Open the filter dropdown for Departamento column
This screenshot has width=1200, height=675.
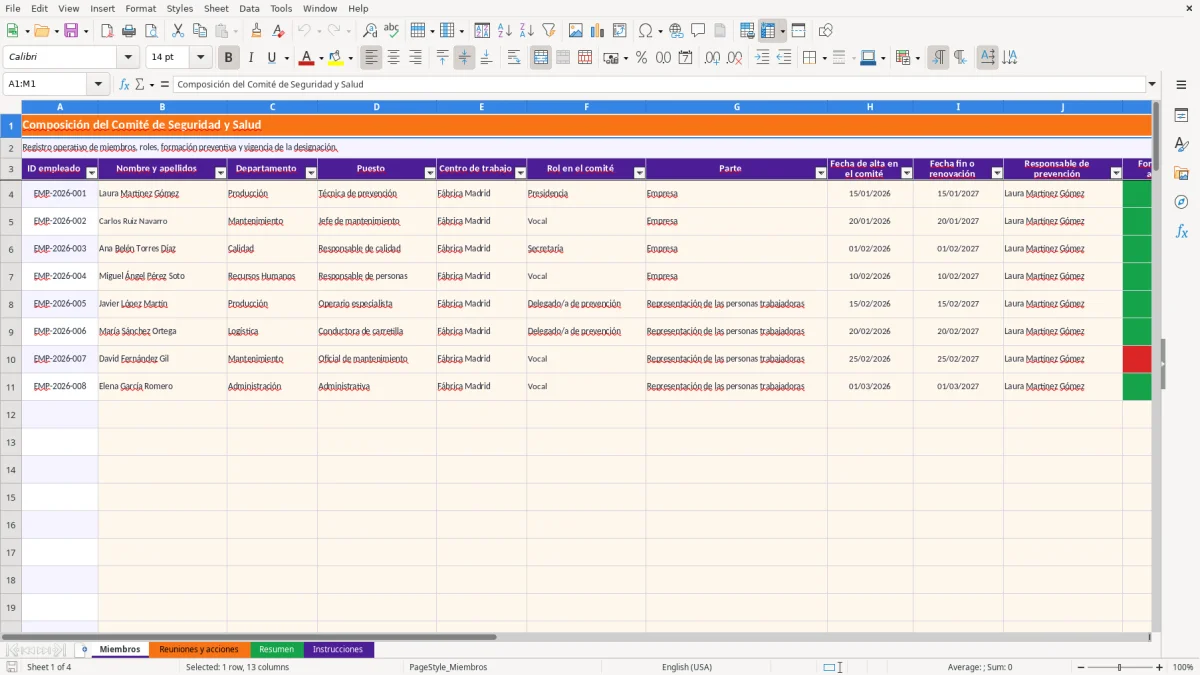click(310, 173)
